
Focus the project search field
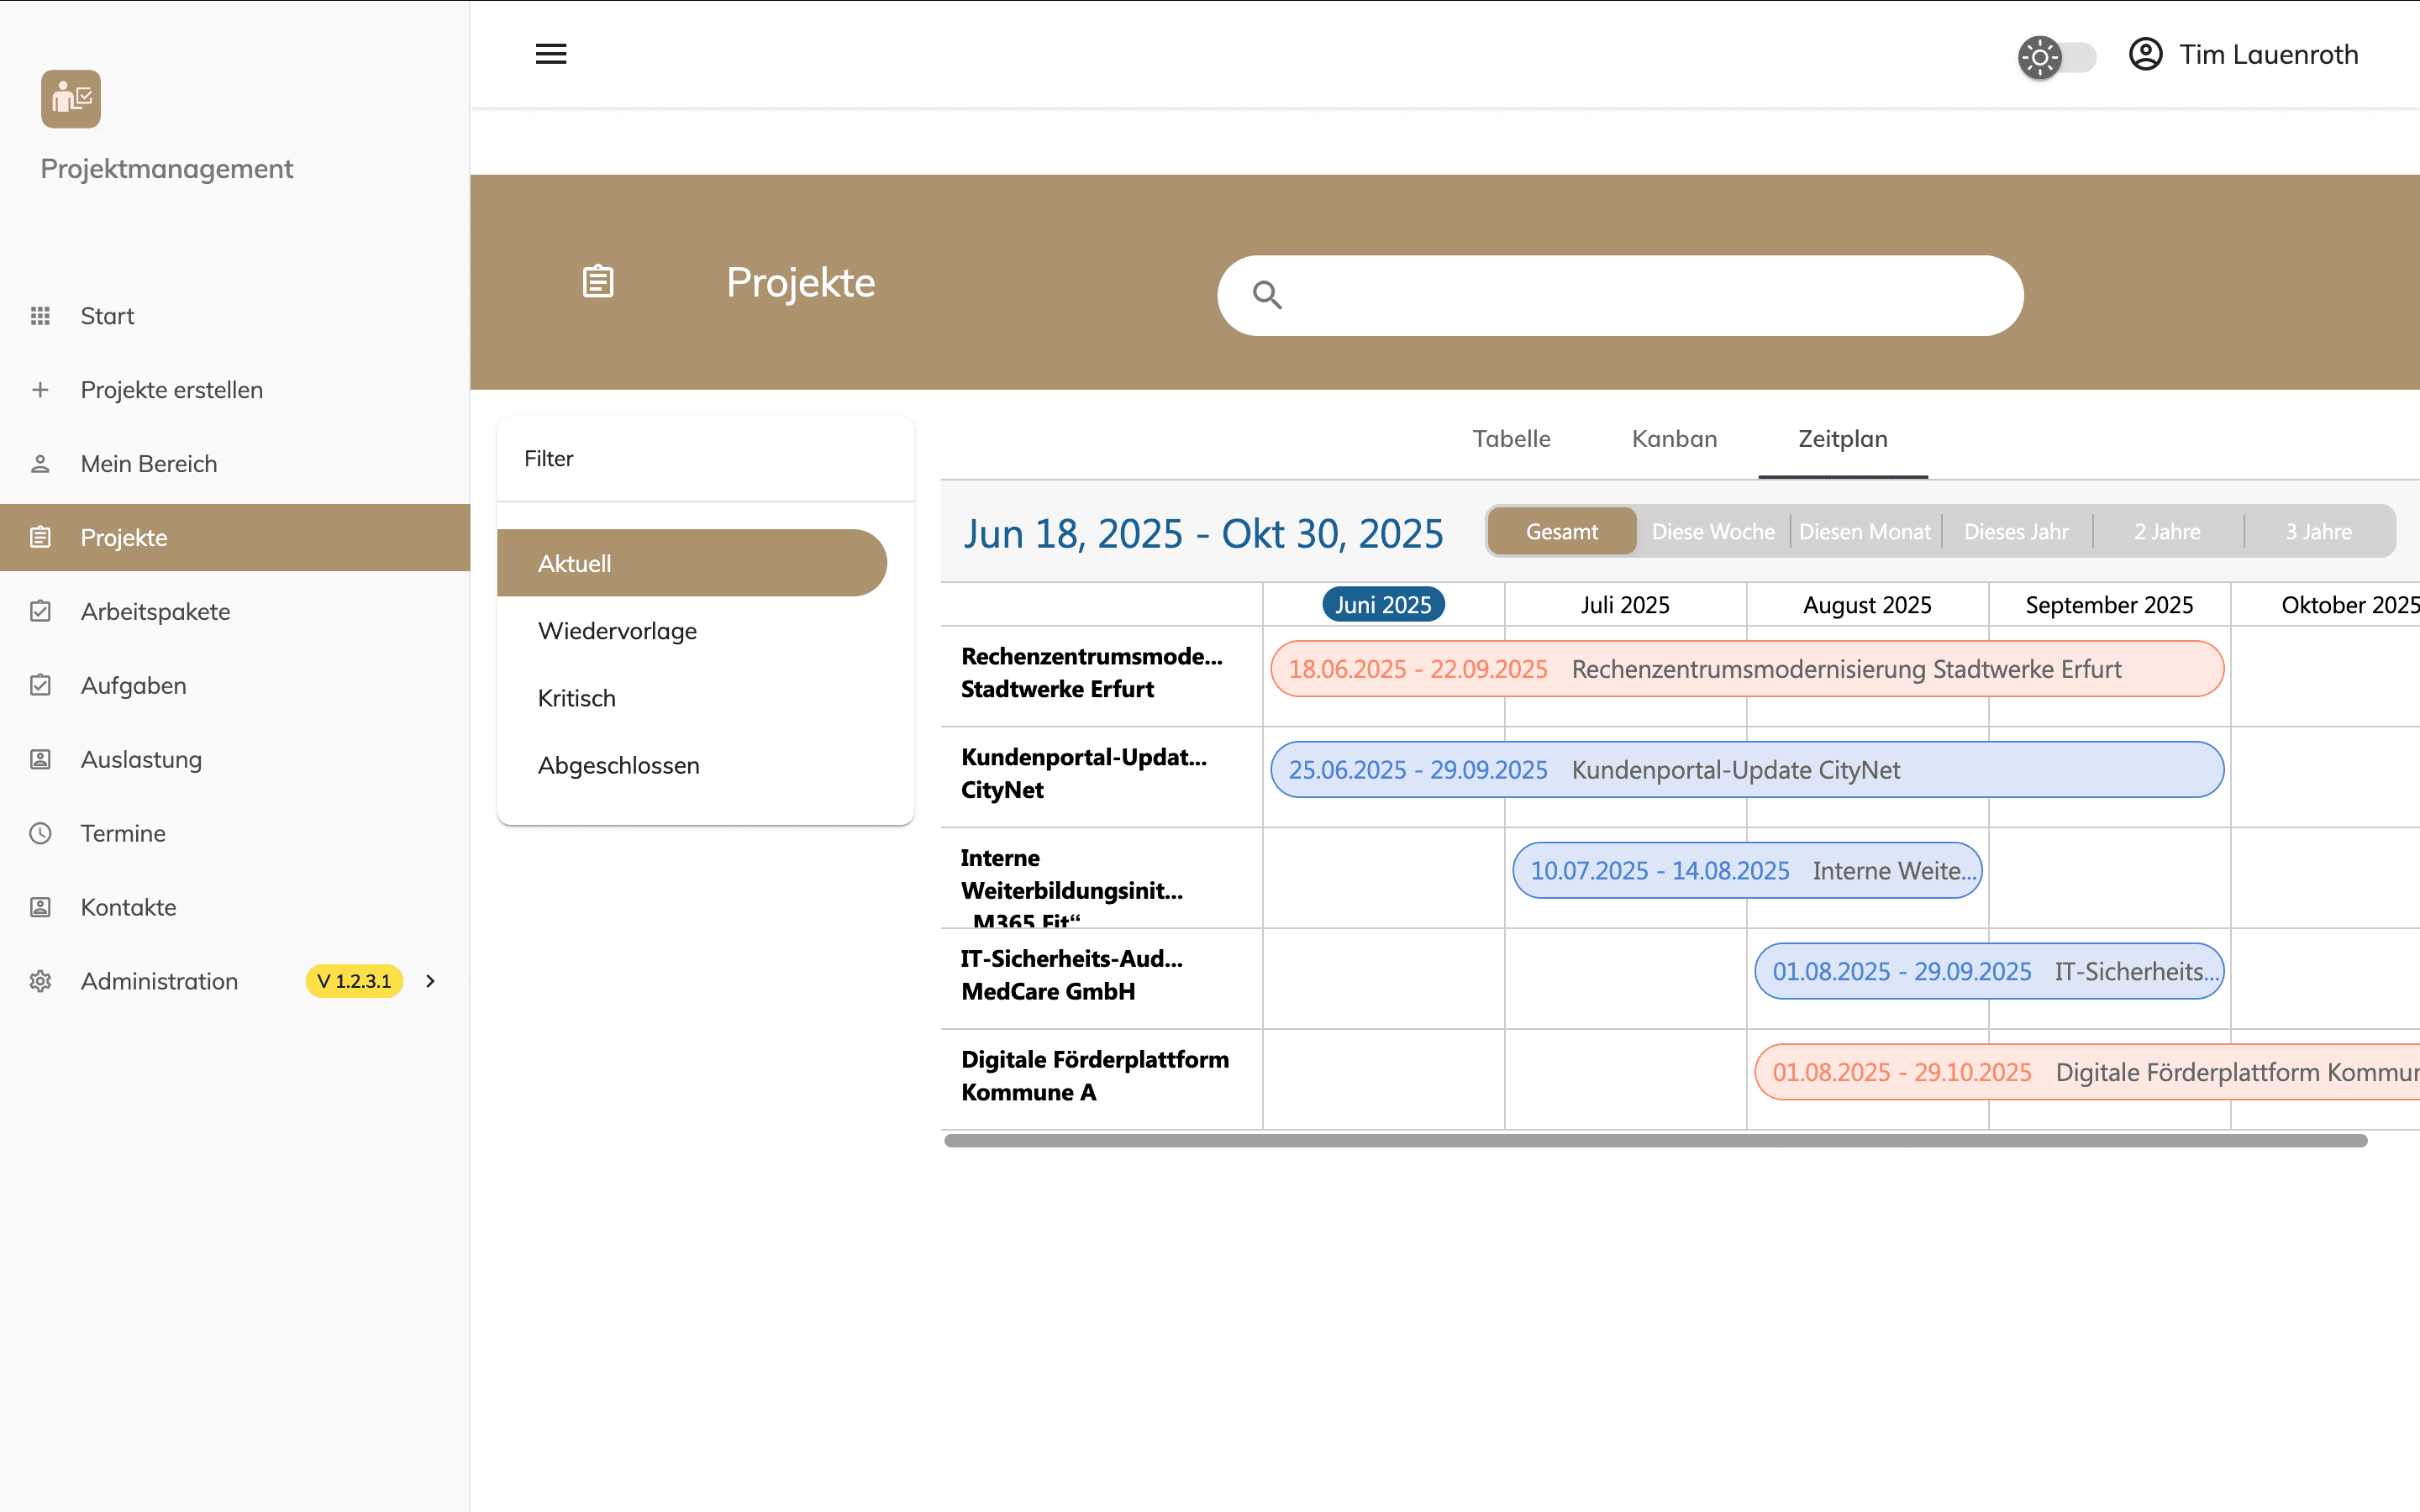coord(1620,295)
